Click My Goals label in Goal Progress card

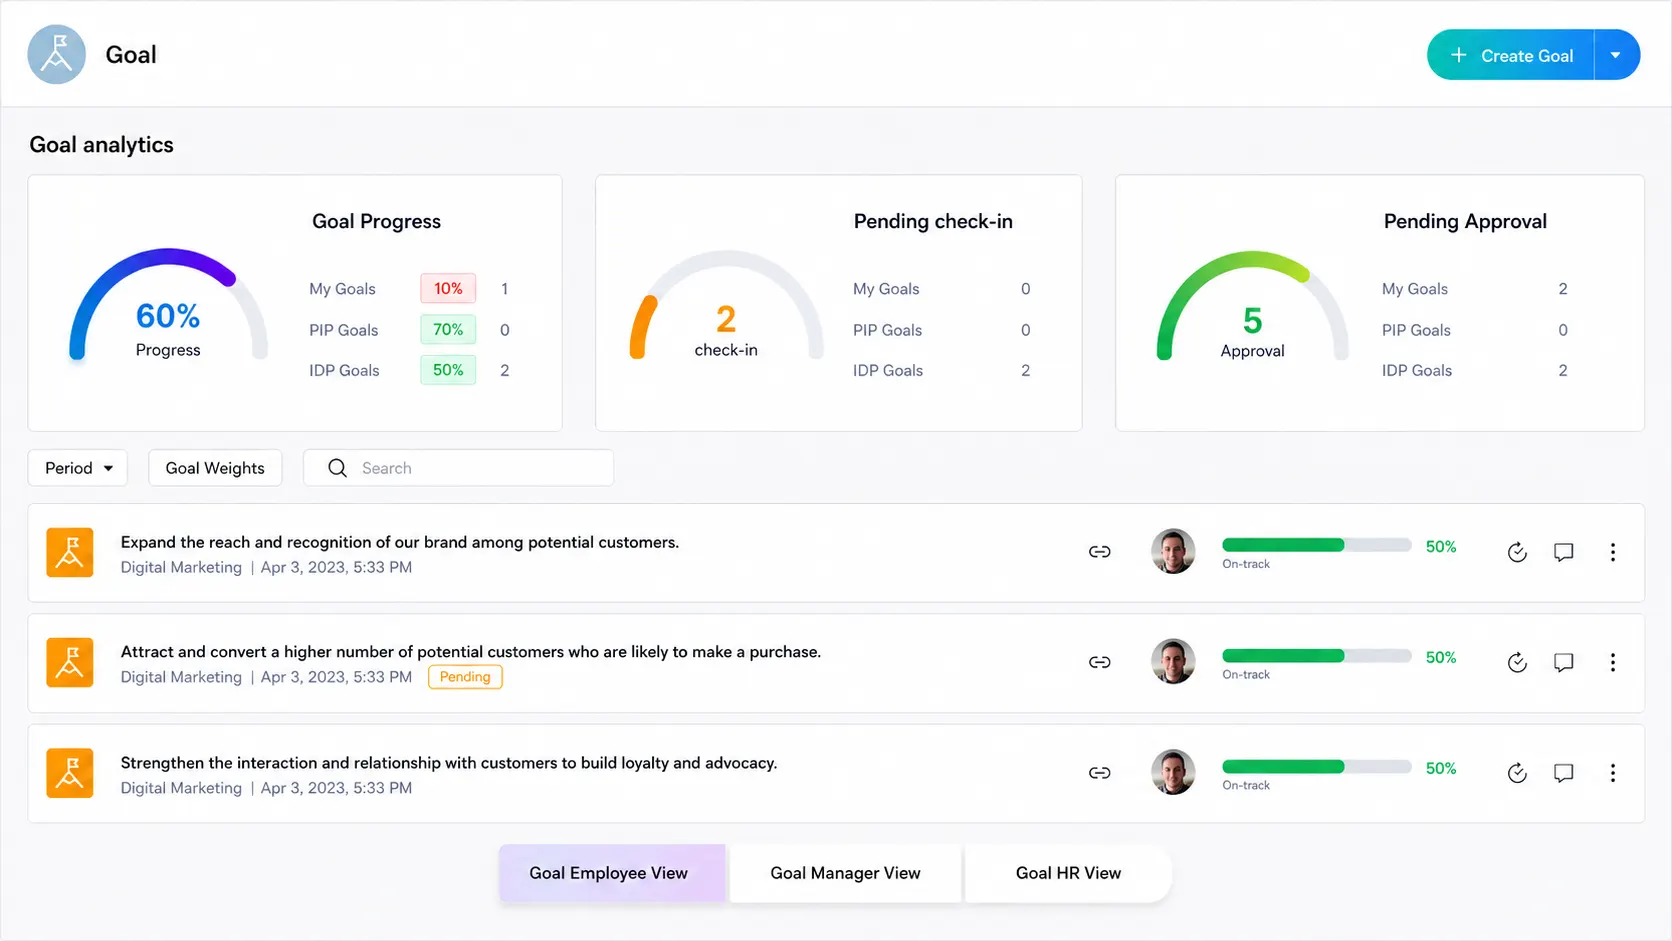coord(342,289)
